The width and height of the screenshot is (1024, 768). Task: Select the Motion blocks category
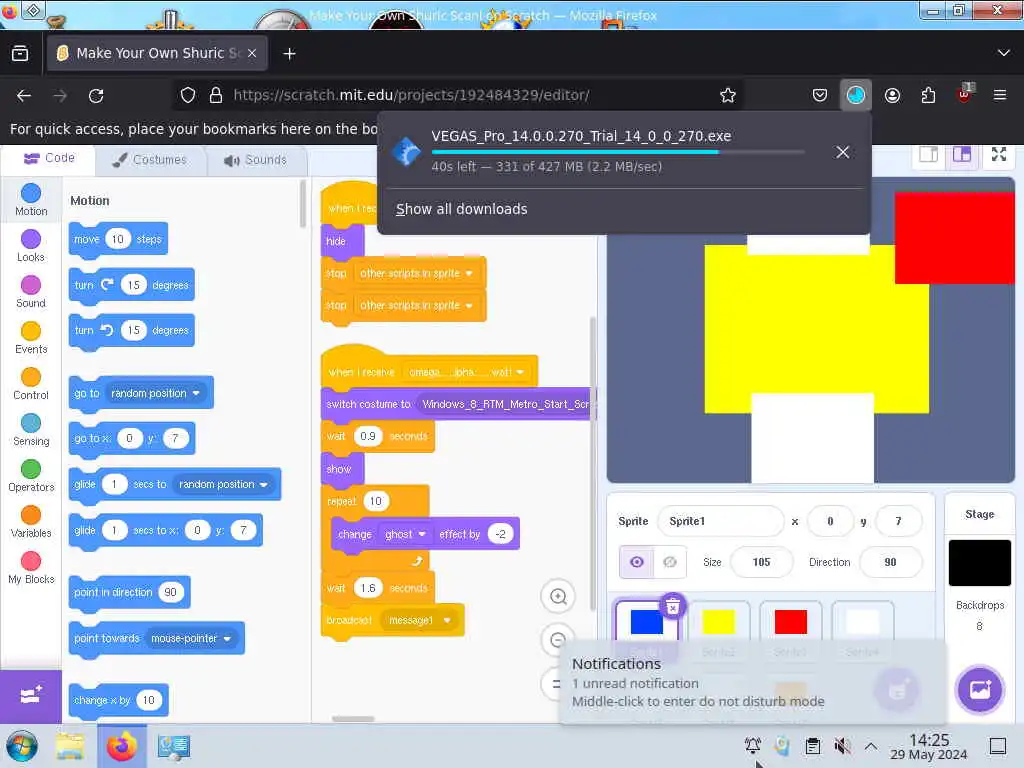[x=31, y=200]
